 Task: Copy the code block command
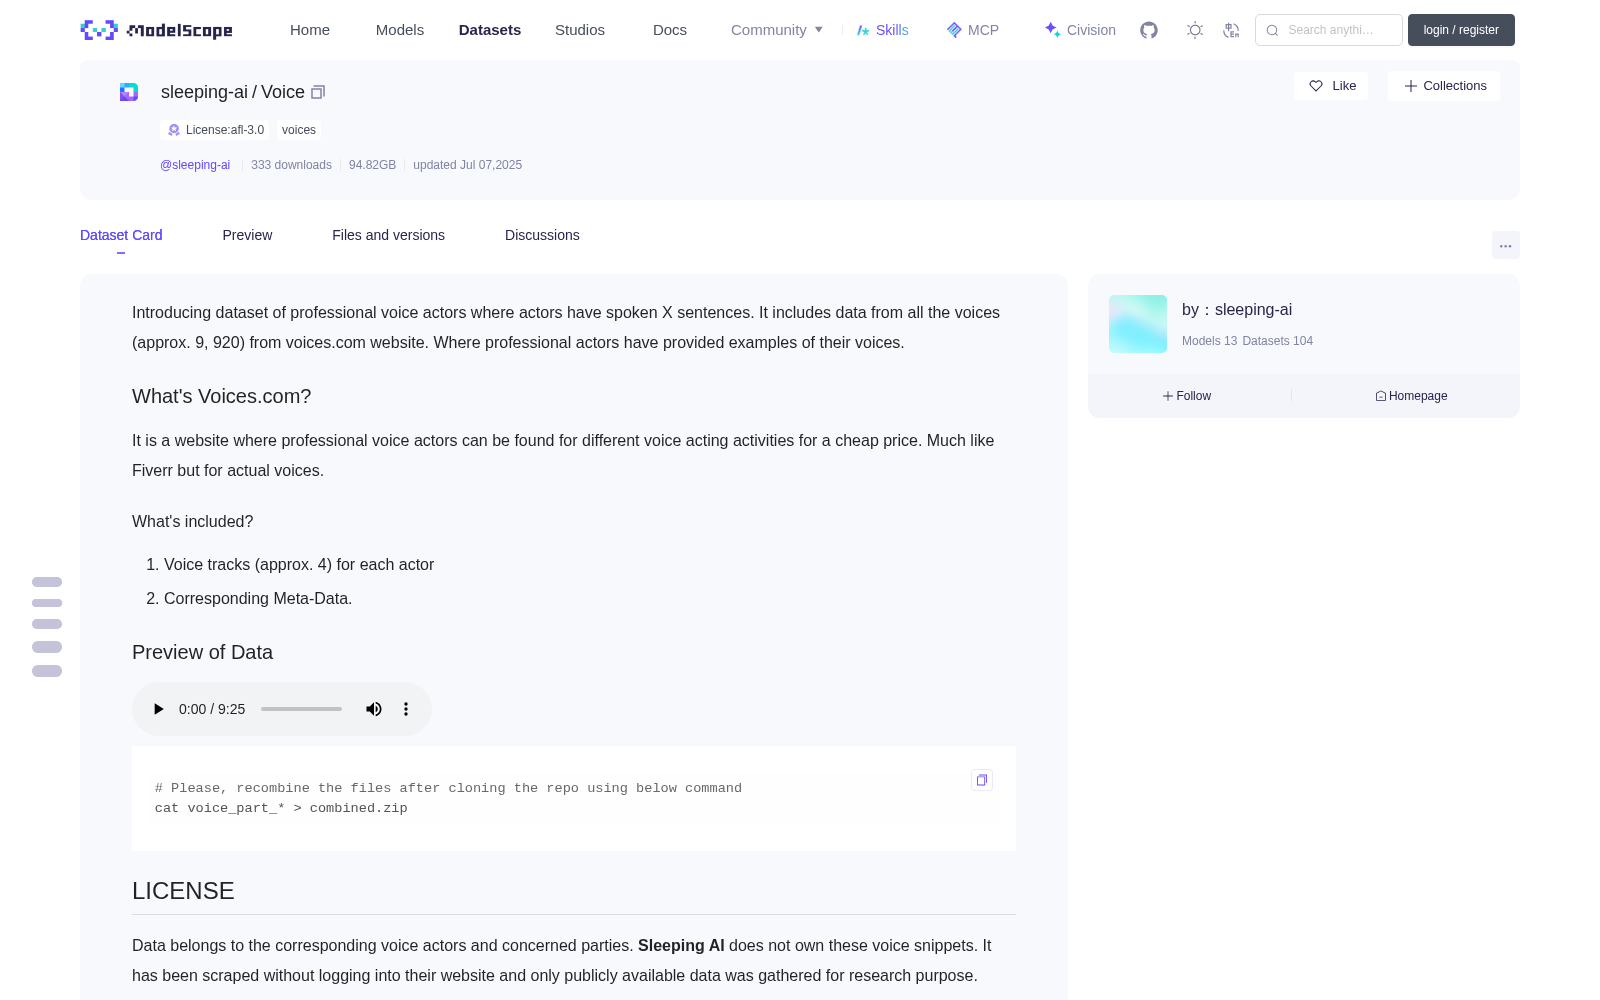coord(982,780)
